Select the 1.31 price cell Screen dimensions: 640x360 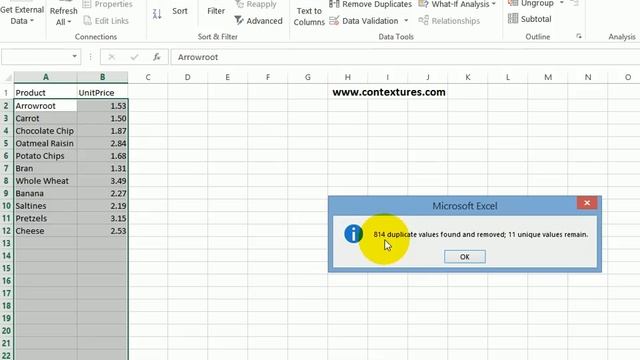click(102, 169)
